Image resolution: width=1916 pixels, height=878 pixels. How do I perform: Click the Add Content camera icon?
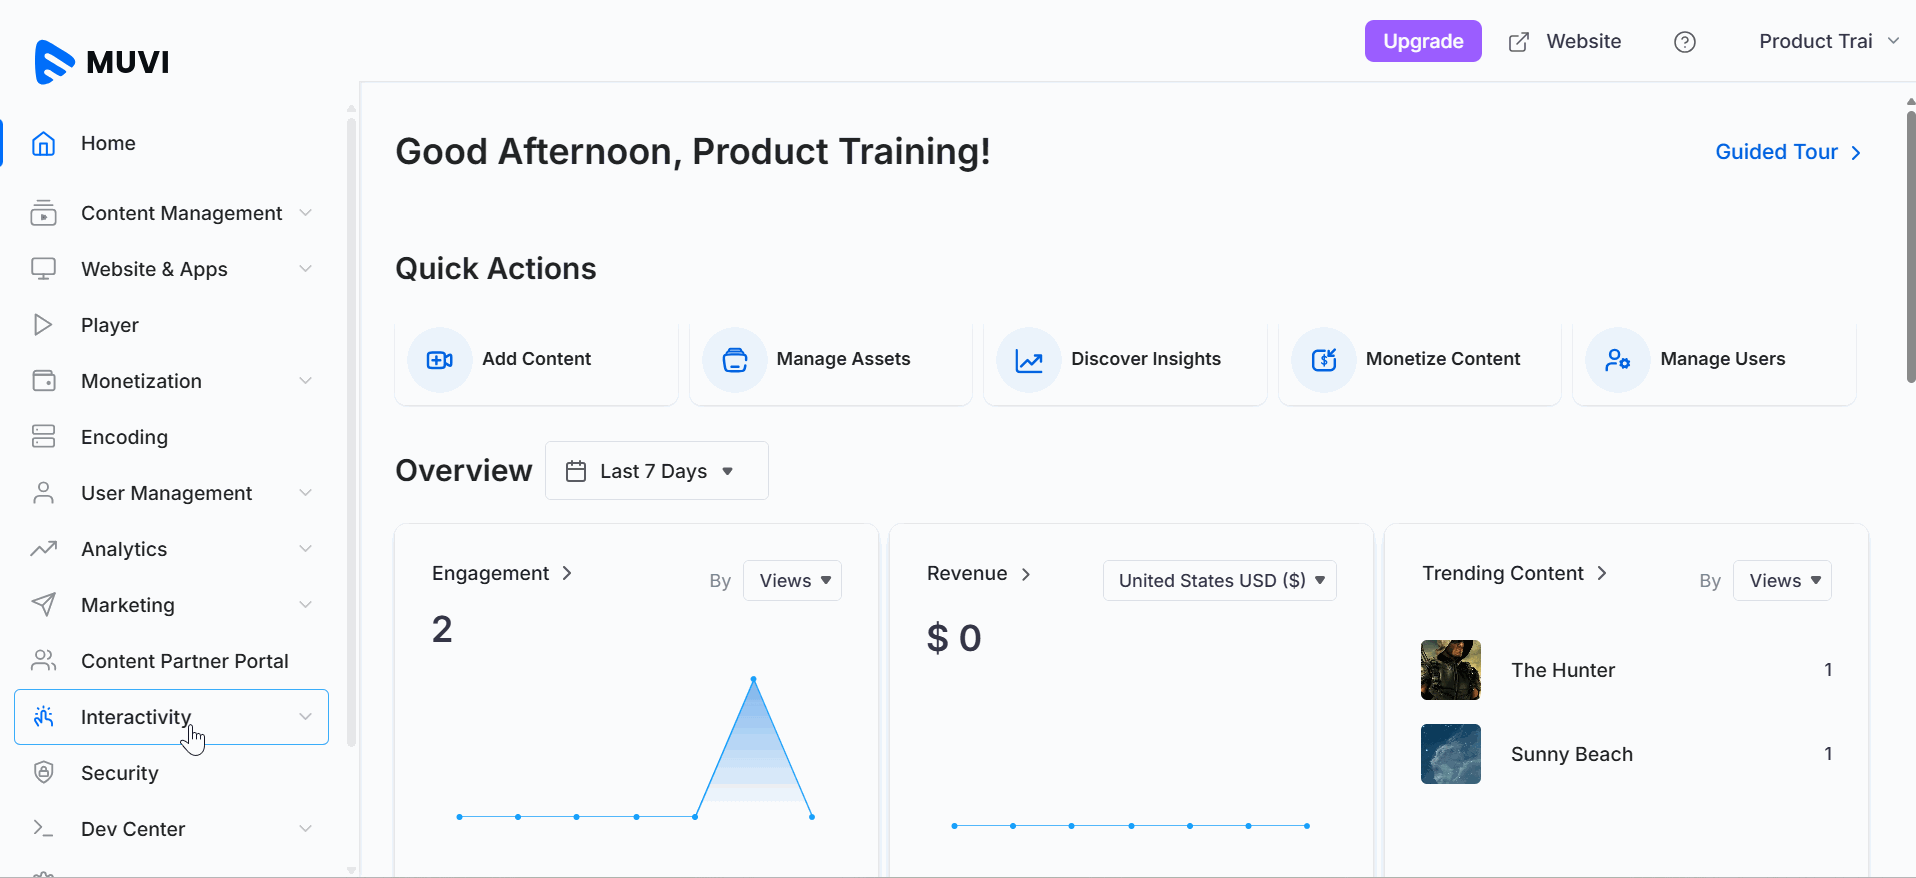click(439, 360)
